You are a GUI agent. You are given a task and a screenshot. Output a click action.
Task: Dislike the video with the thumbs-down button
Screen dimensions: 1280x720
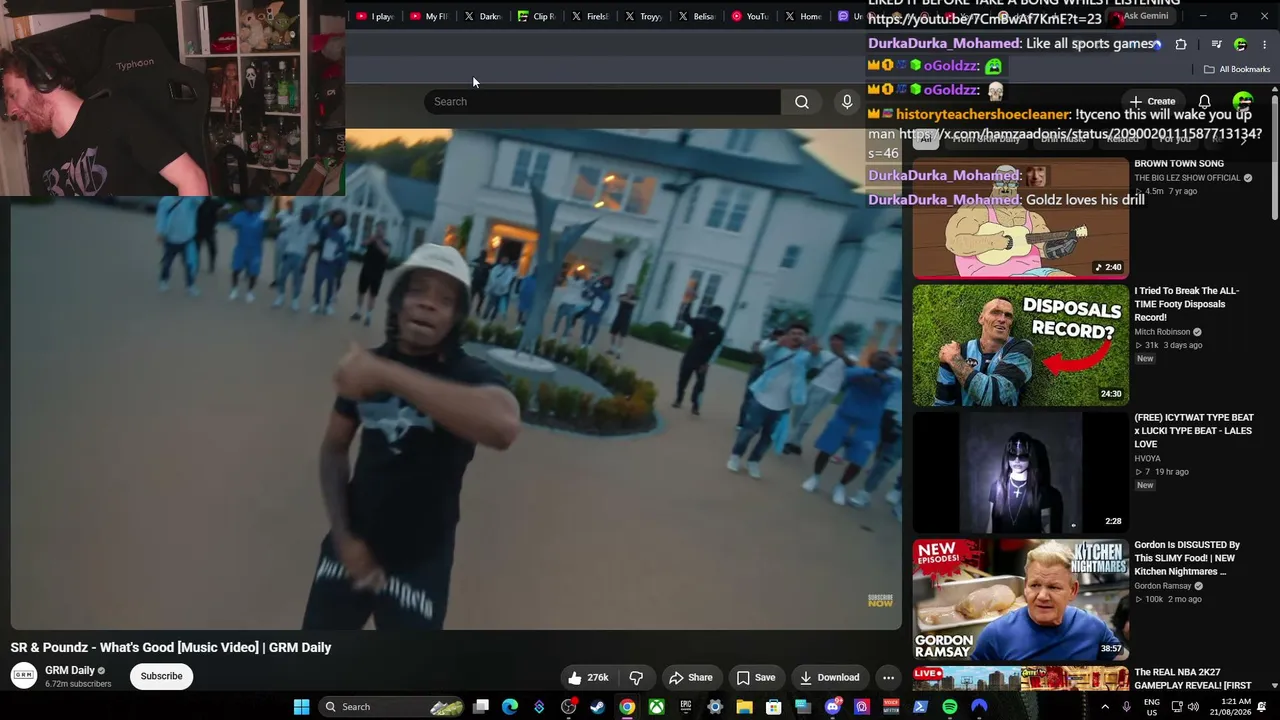pos(636,677)
